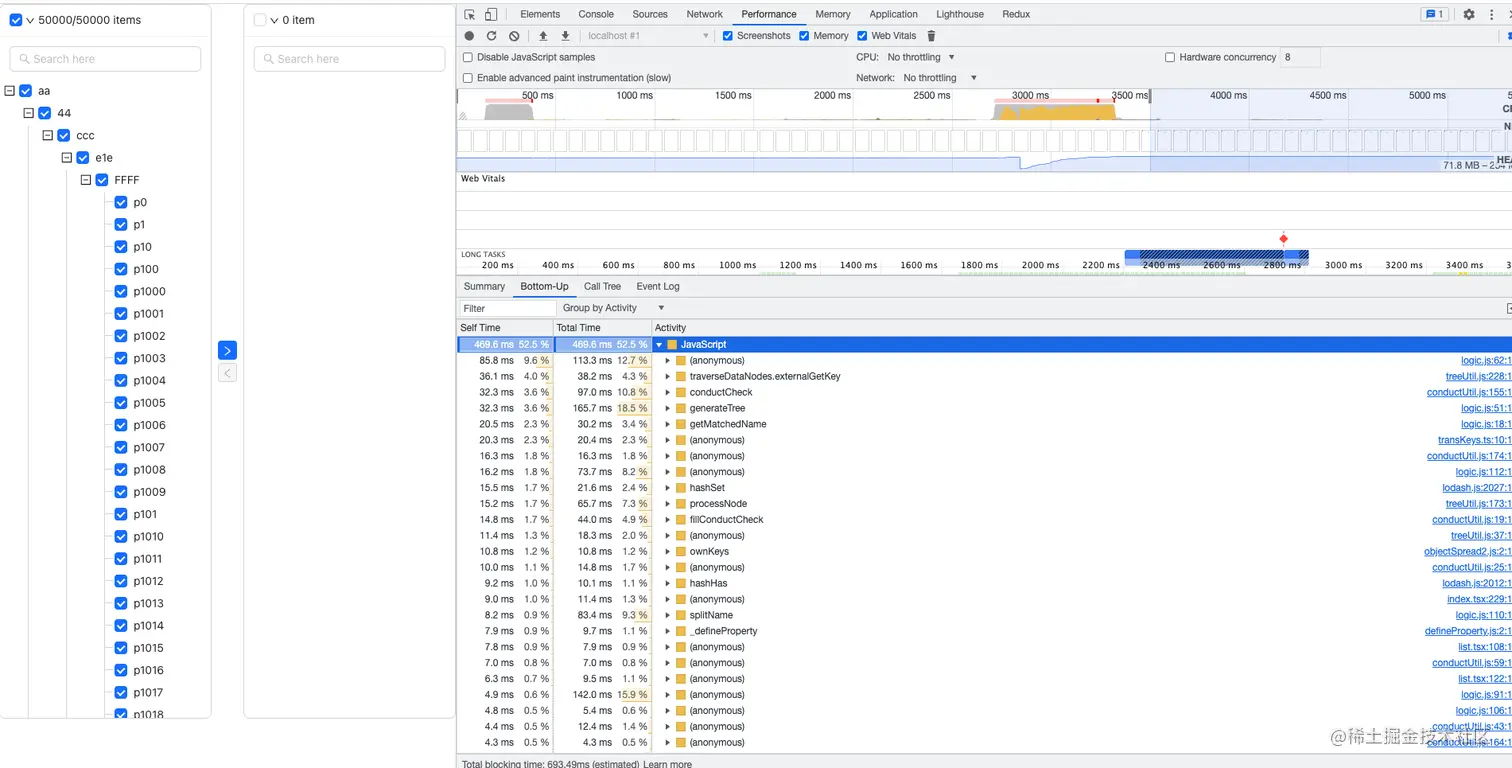Click the red marker on the timeline

point(1283,239)
